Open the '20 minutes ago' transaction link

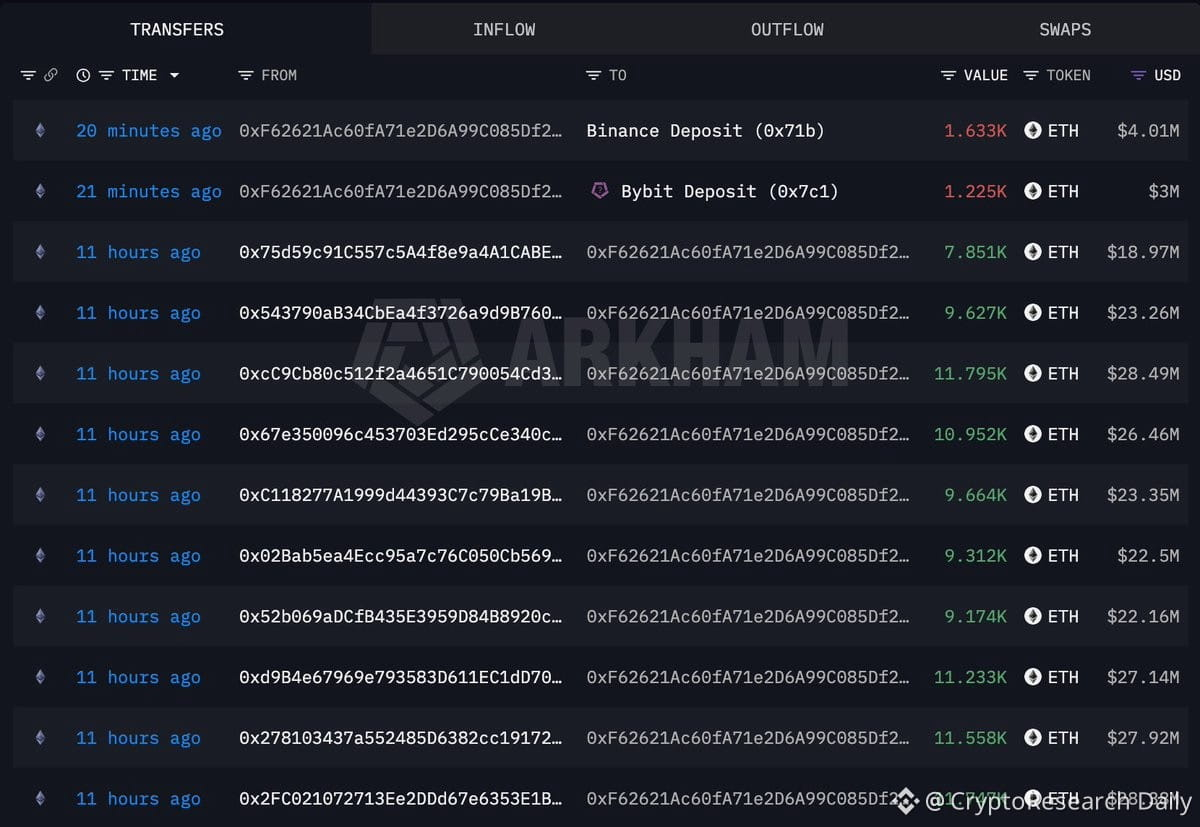point(149,131)
